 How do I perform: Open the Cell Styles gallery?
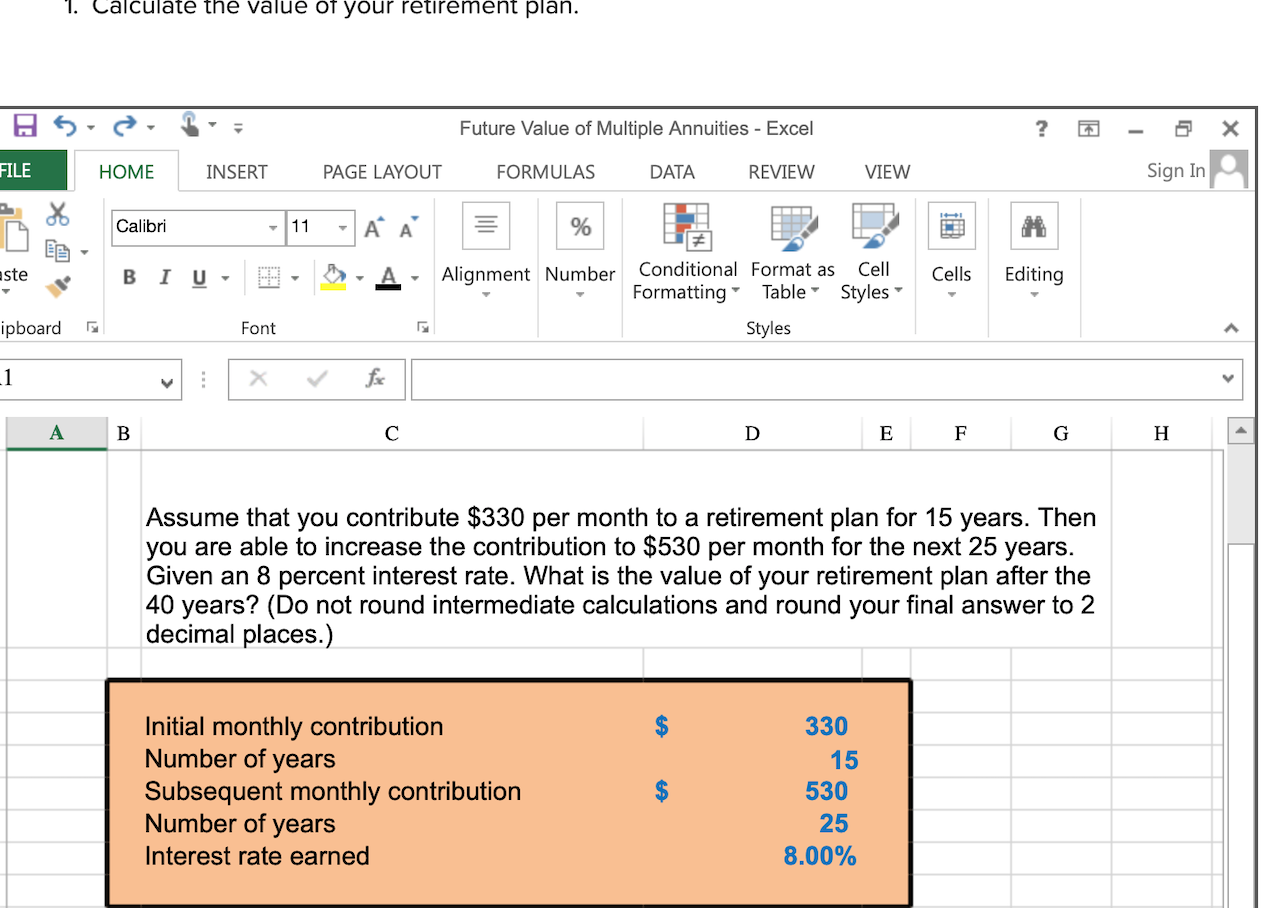872,227
